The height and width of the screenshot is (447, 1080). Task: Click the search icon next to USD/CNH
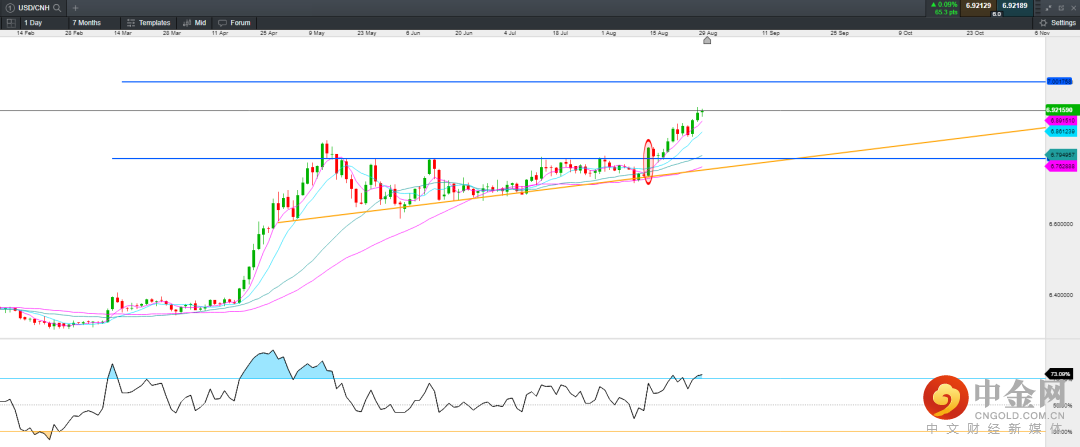point(59,7)
